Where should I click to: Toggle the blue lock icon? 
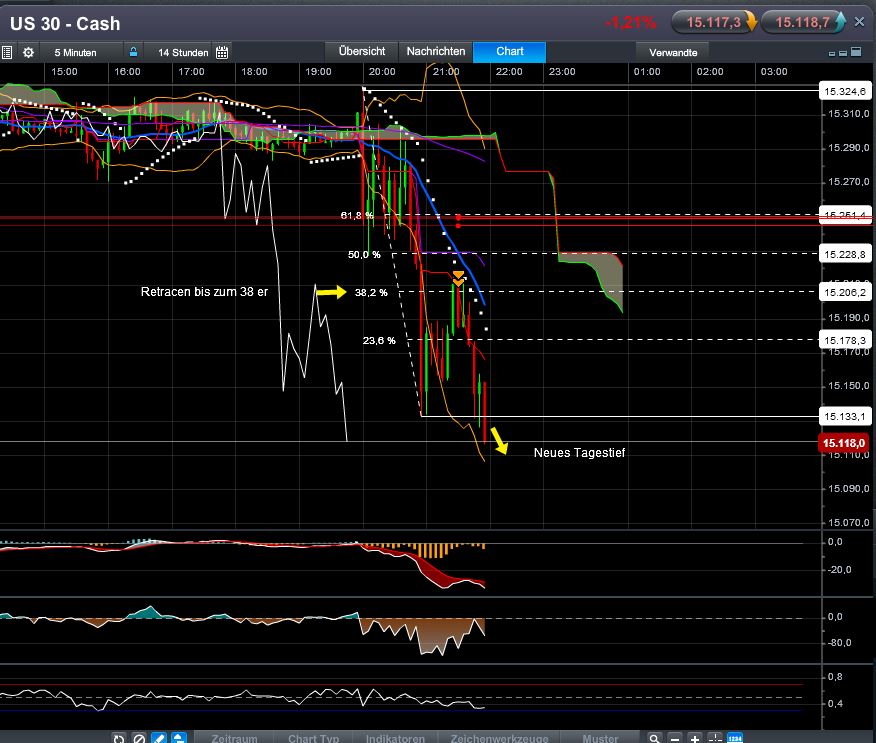pos(134,52)
